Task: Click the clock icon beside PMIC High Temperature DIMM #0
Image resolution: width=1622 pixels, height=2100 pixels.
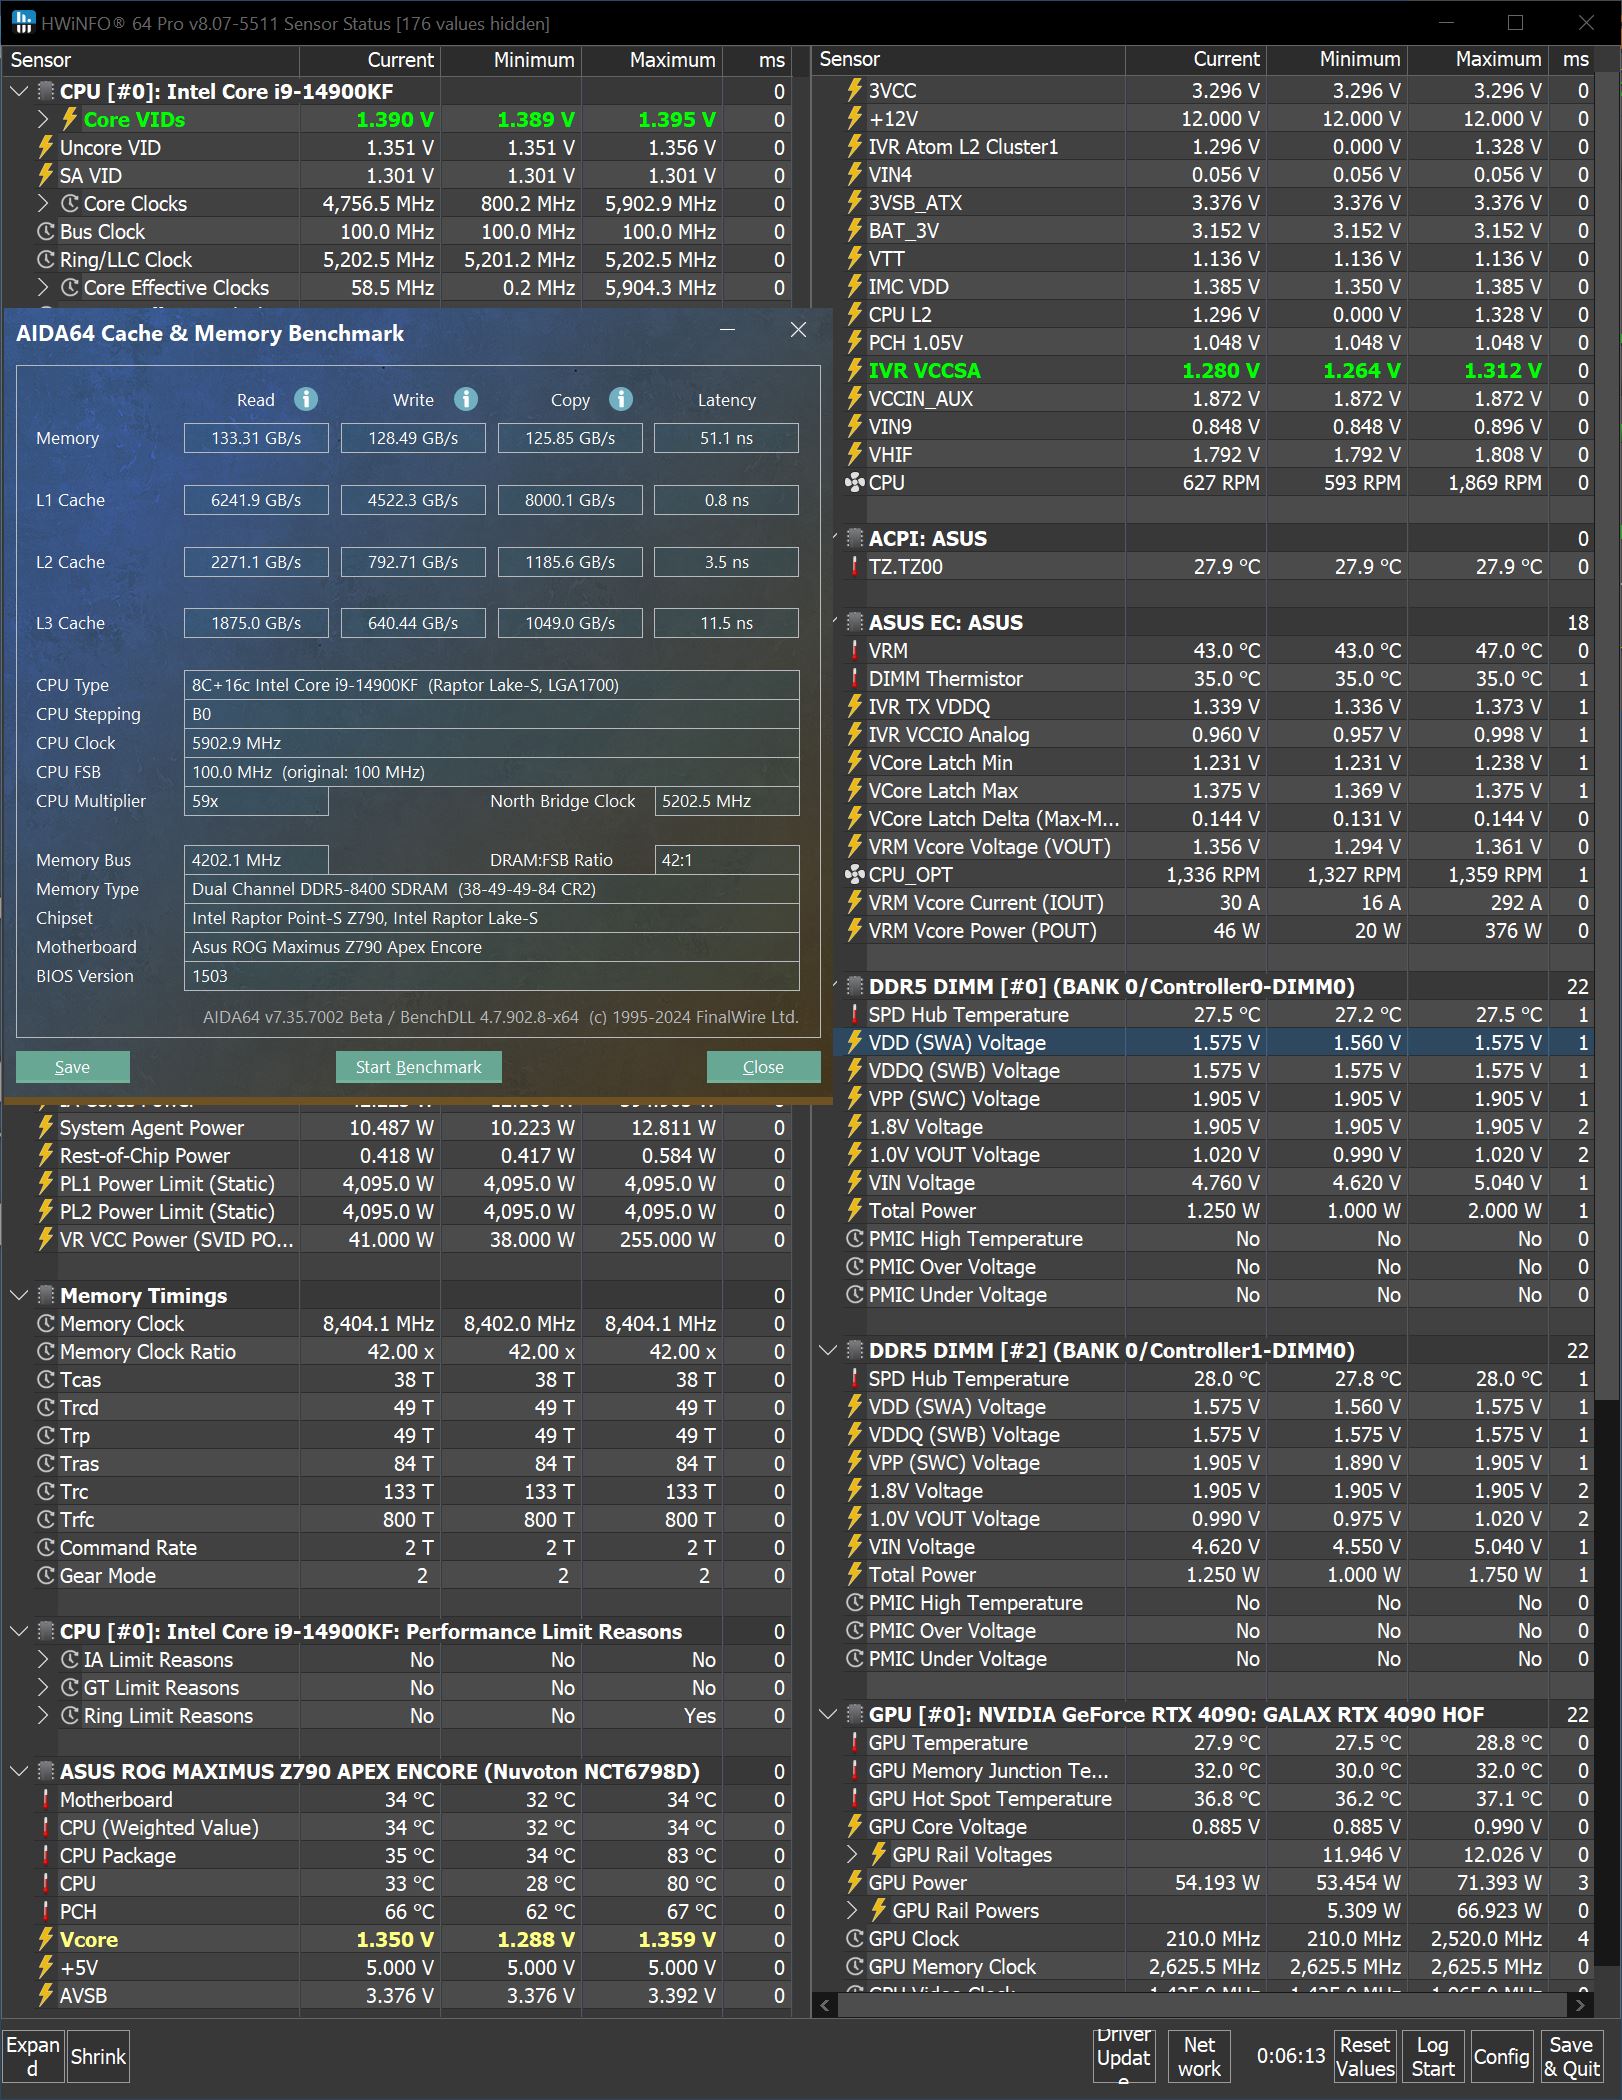Action: coord(855,1238)
